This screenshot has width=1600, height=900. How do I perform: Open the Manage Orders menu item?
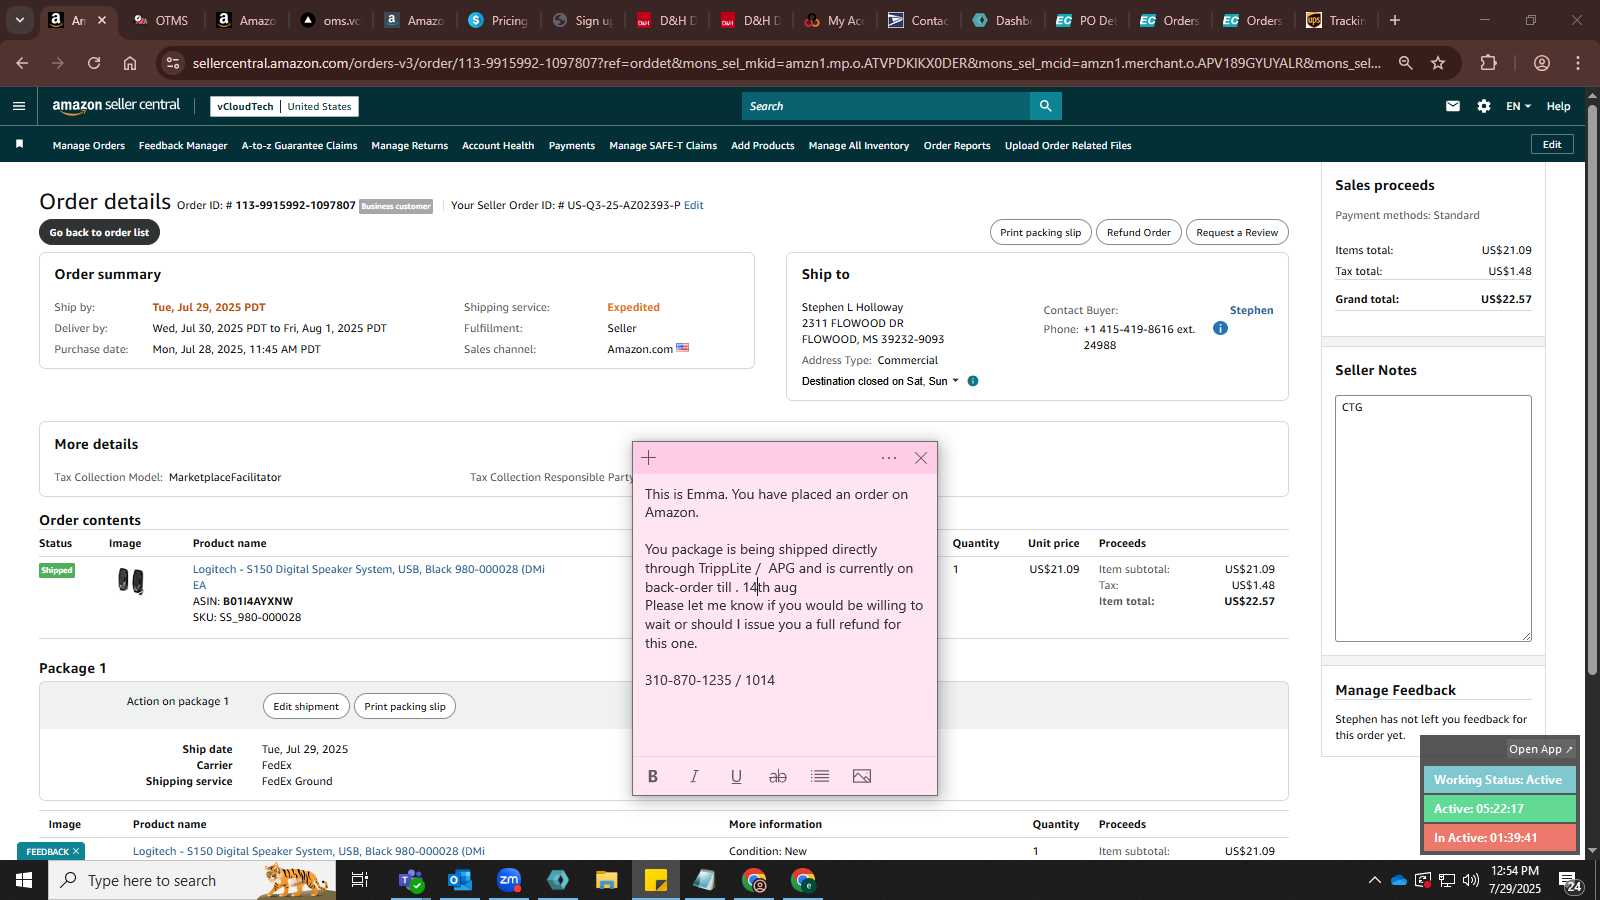pos(89,145)
